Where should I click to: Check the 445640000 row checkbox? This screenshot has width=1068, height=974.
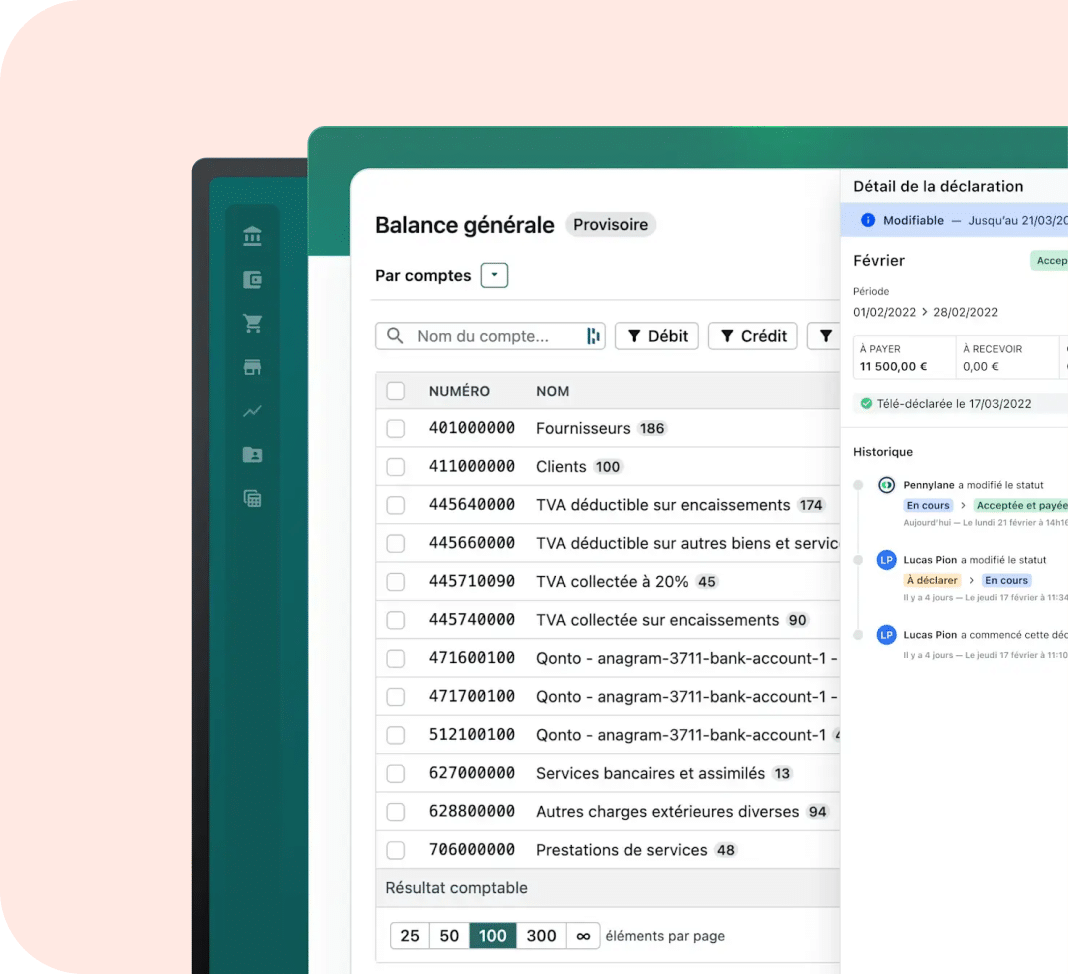tap(396, 505)
